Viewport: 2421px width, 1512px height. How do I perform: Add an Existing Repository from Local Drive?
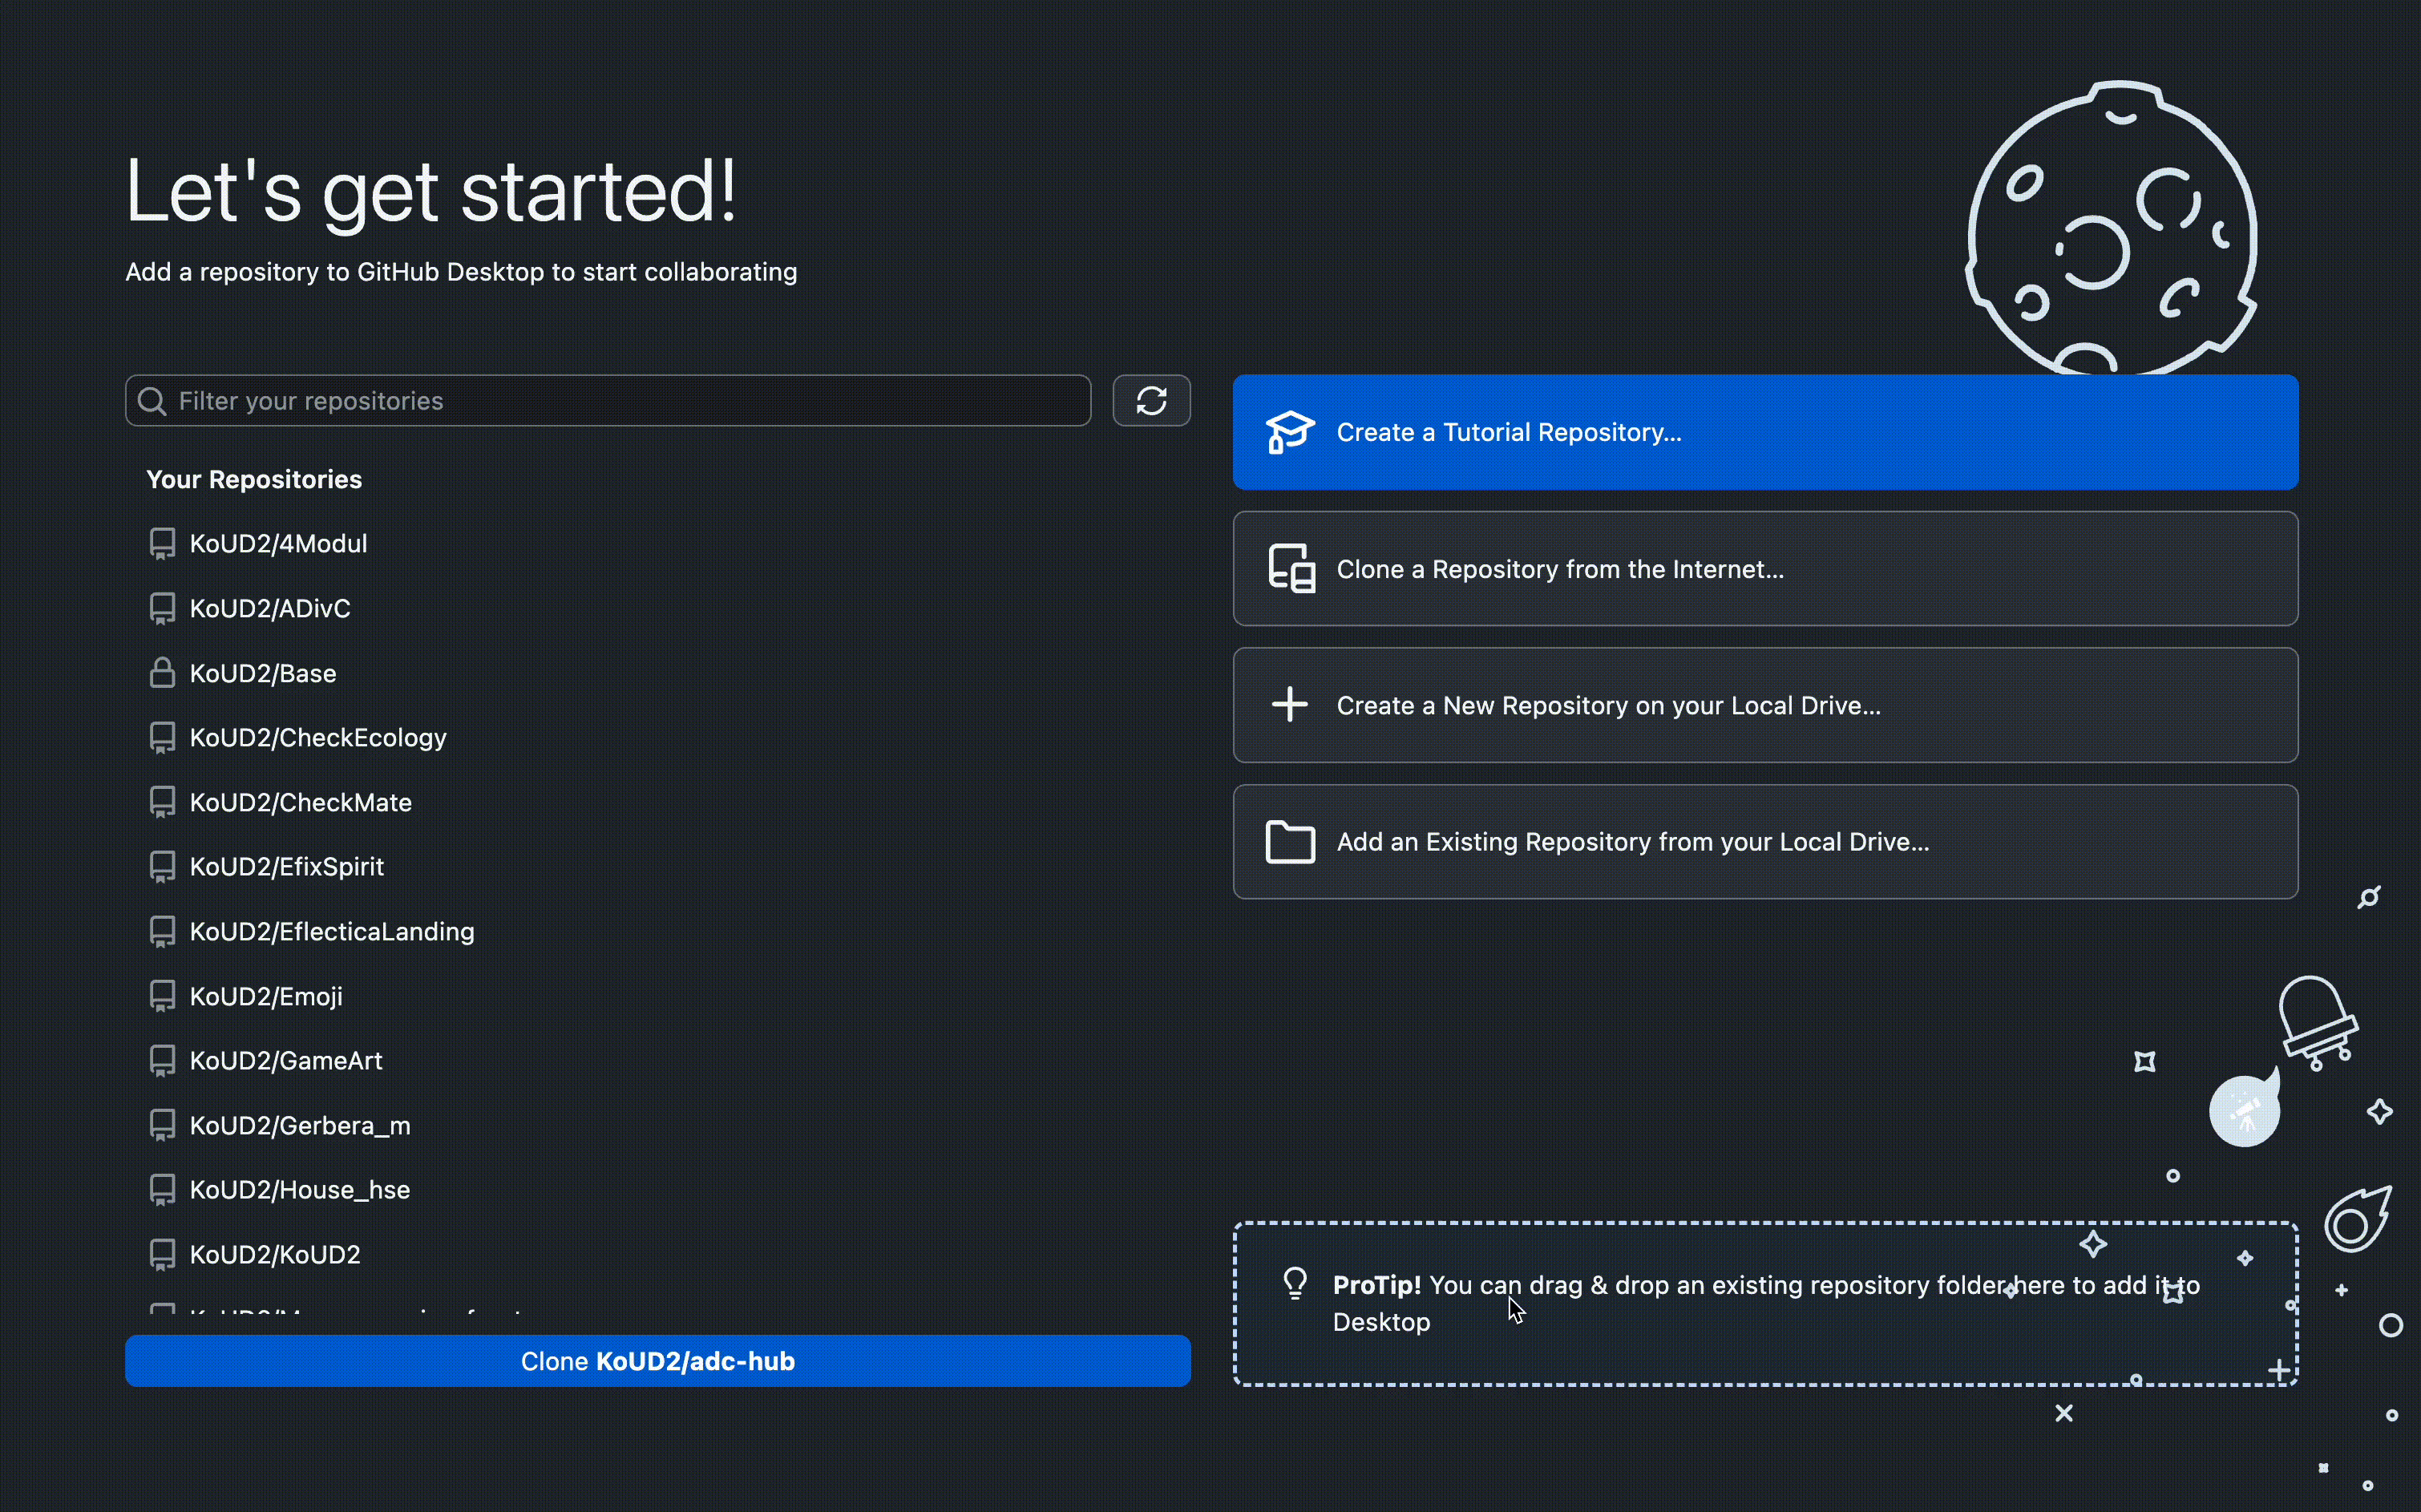(x=1765, y=842)
